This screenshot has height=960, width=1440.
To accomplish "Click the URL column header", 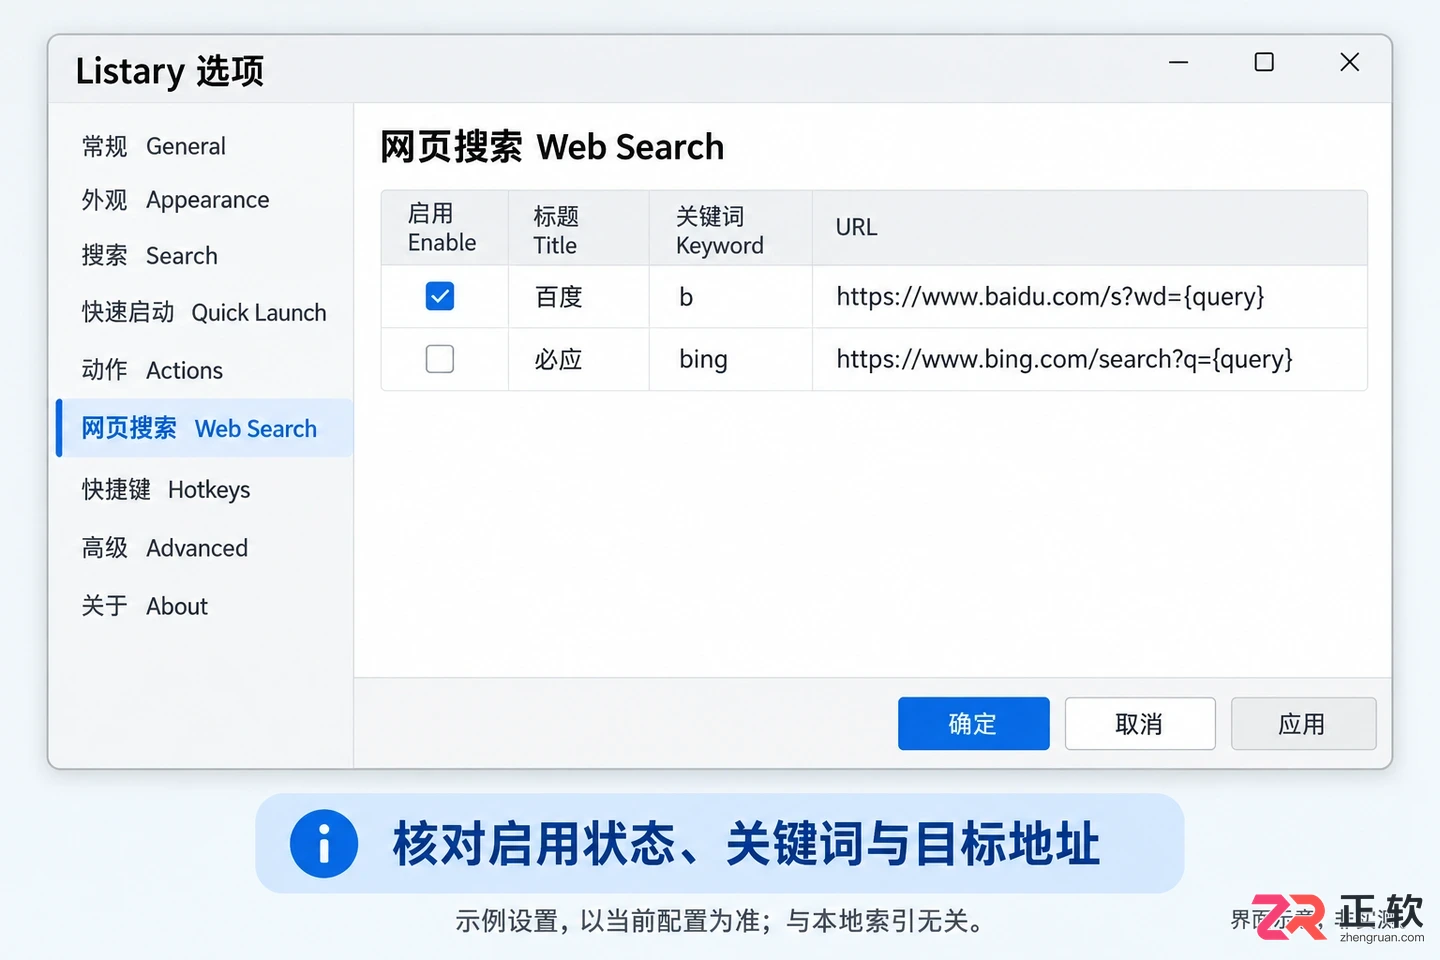I will [x=1090, y=228].
